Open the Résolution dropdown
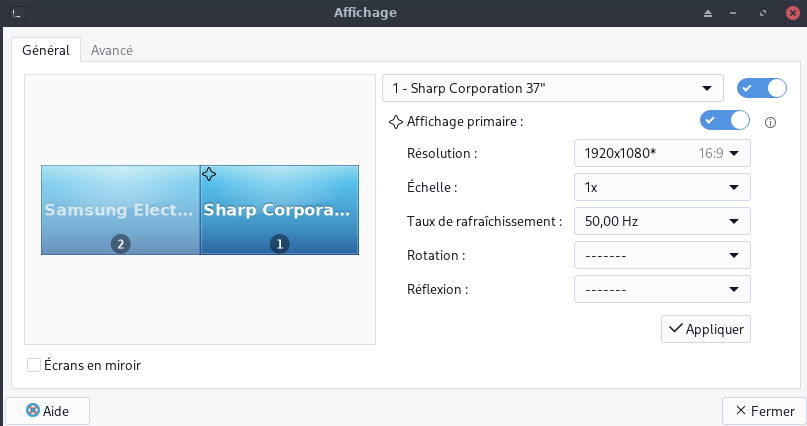 point(662,153)
